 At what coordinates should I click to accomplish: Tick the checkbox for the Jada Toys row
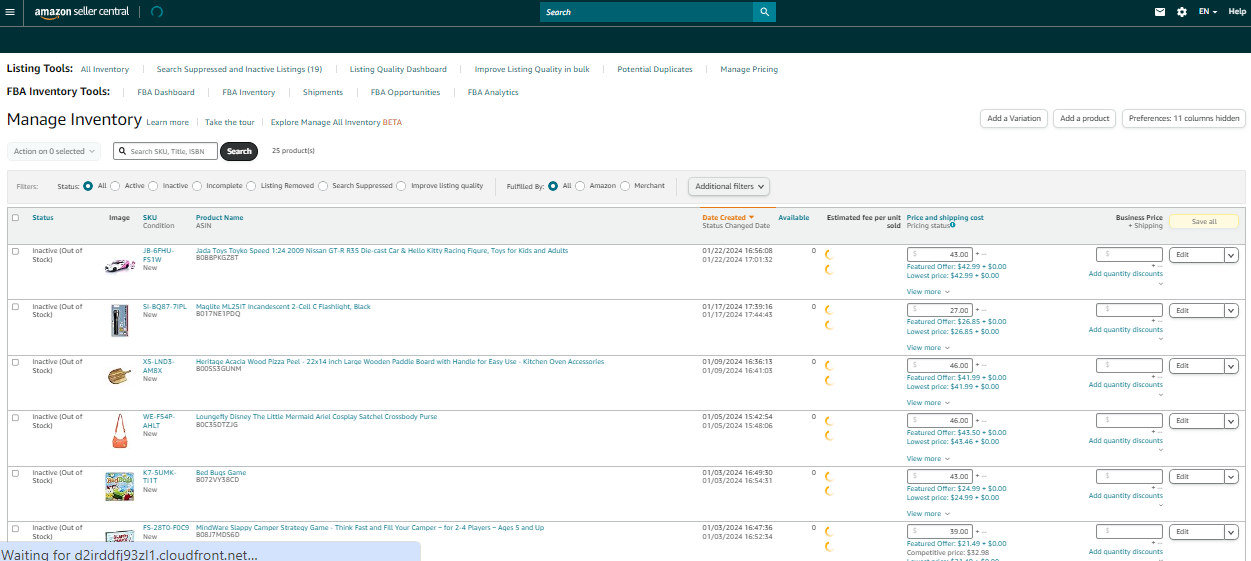(x=15, y=251)
